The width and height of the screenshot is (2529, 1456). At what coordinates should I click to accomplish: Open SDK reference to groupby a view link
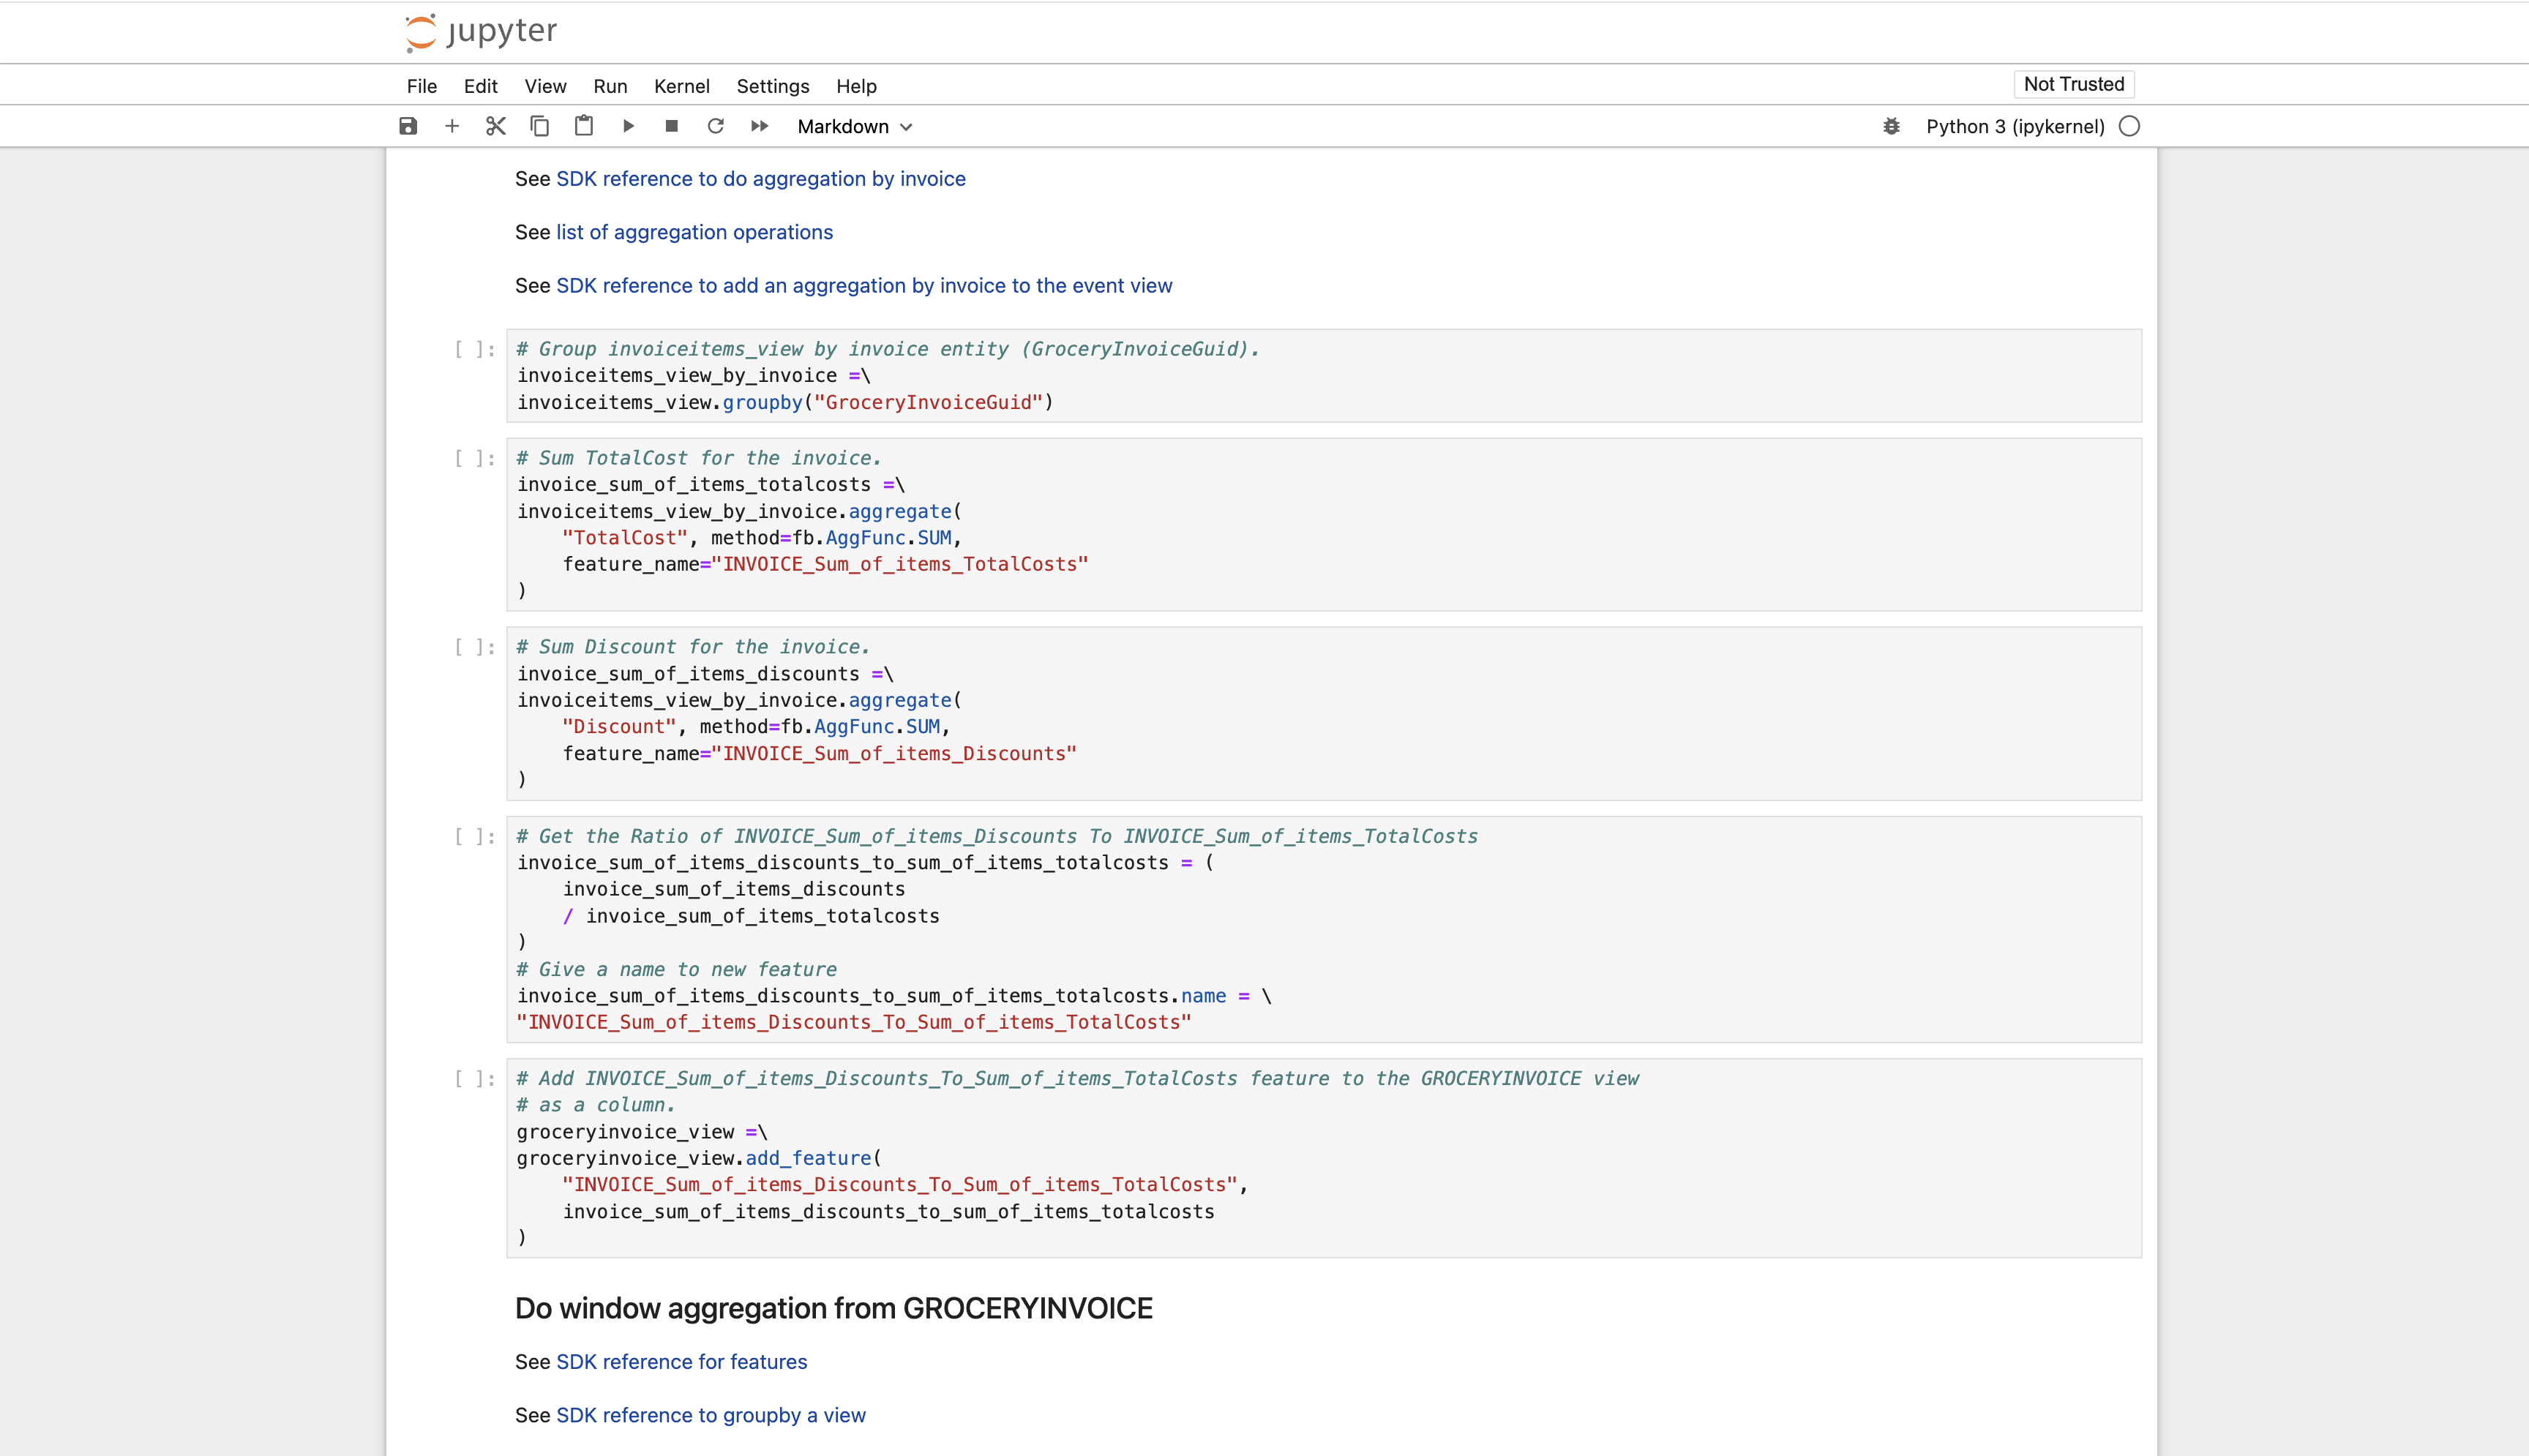point(711,1415)
